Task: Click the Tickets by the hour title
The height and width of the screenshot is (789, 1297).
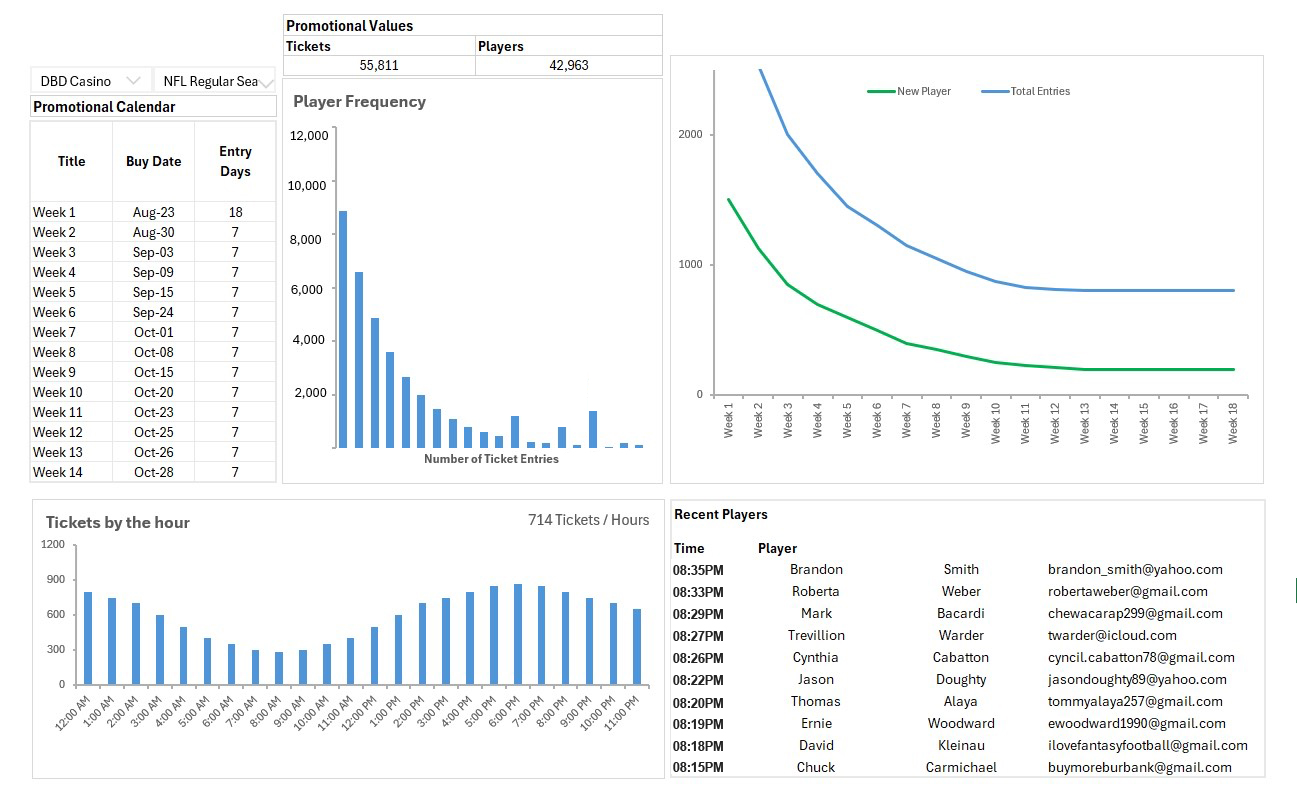Action: (117, 522)
